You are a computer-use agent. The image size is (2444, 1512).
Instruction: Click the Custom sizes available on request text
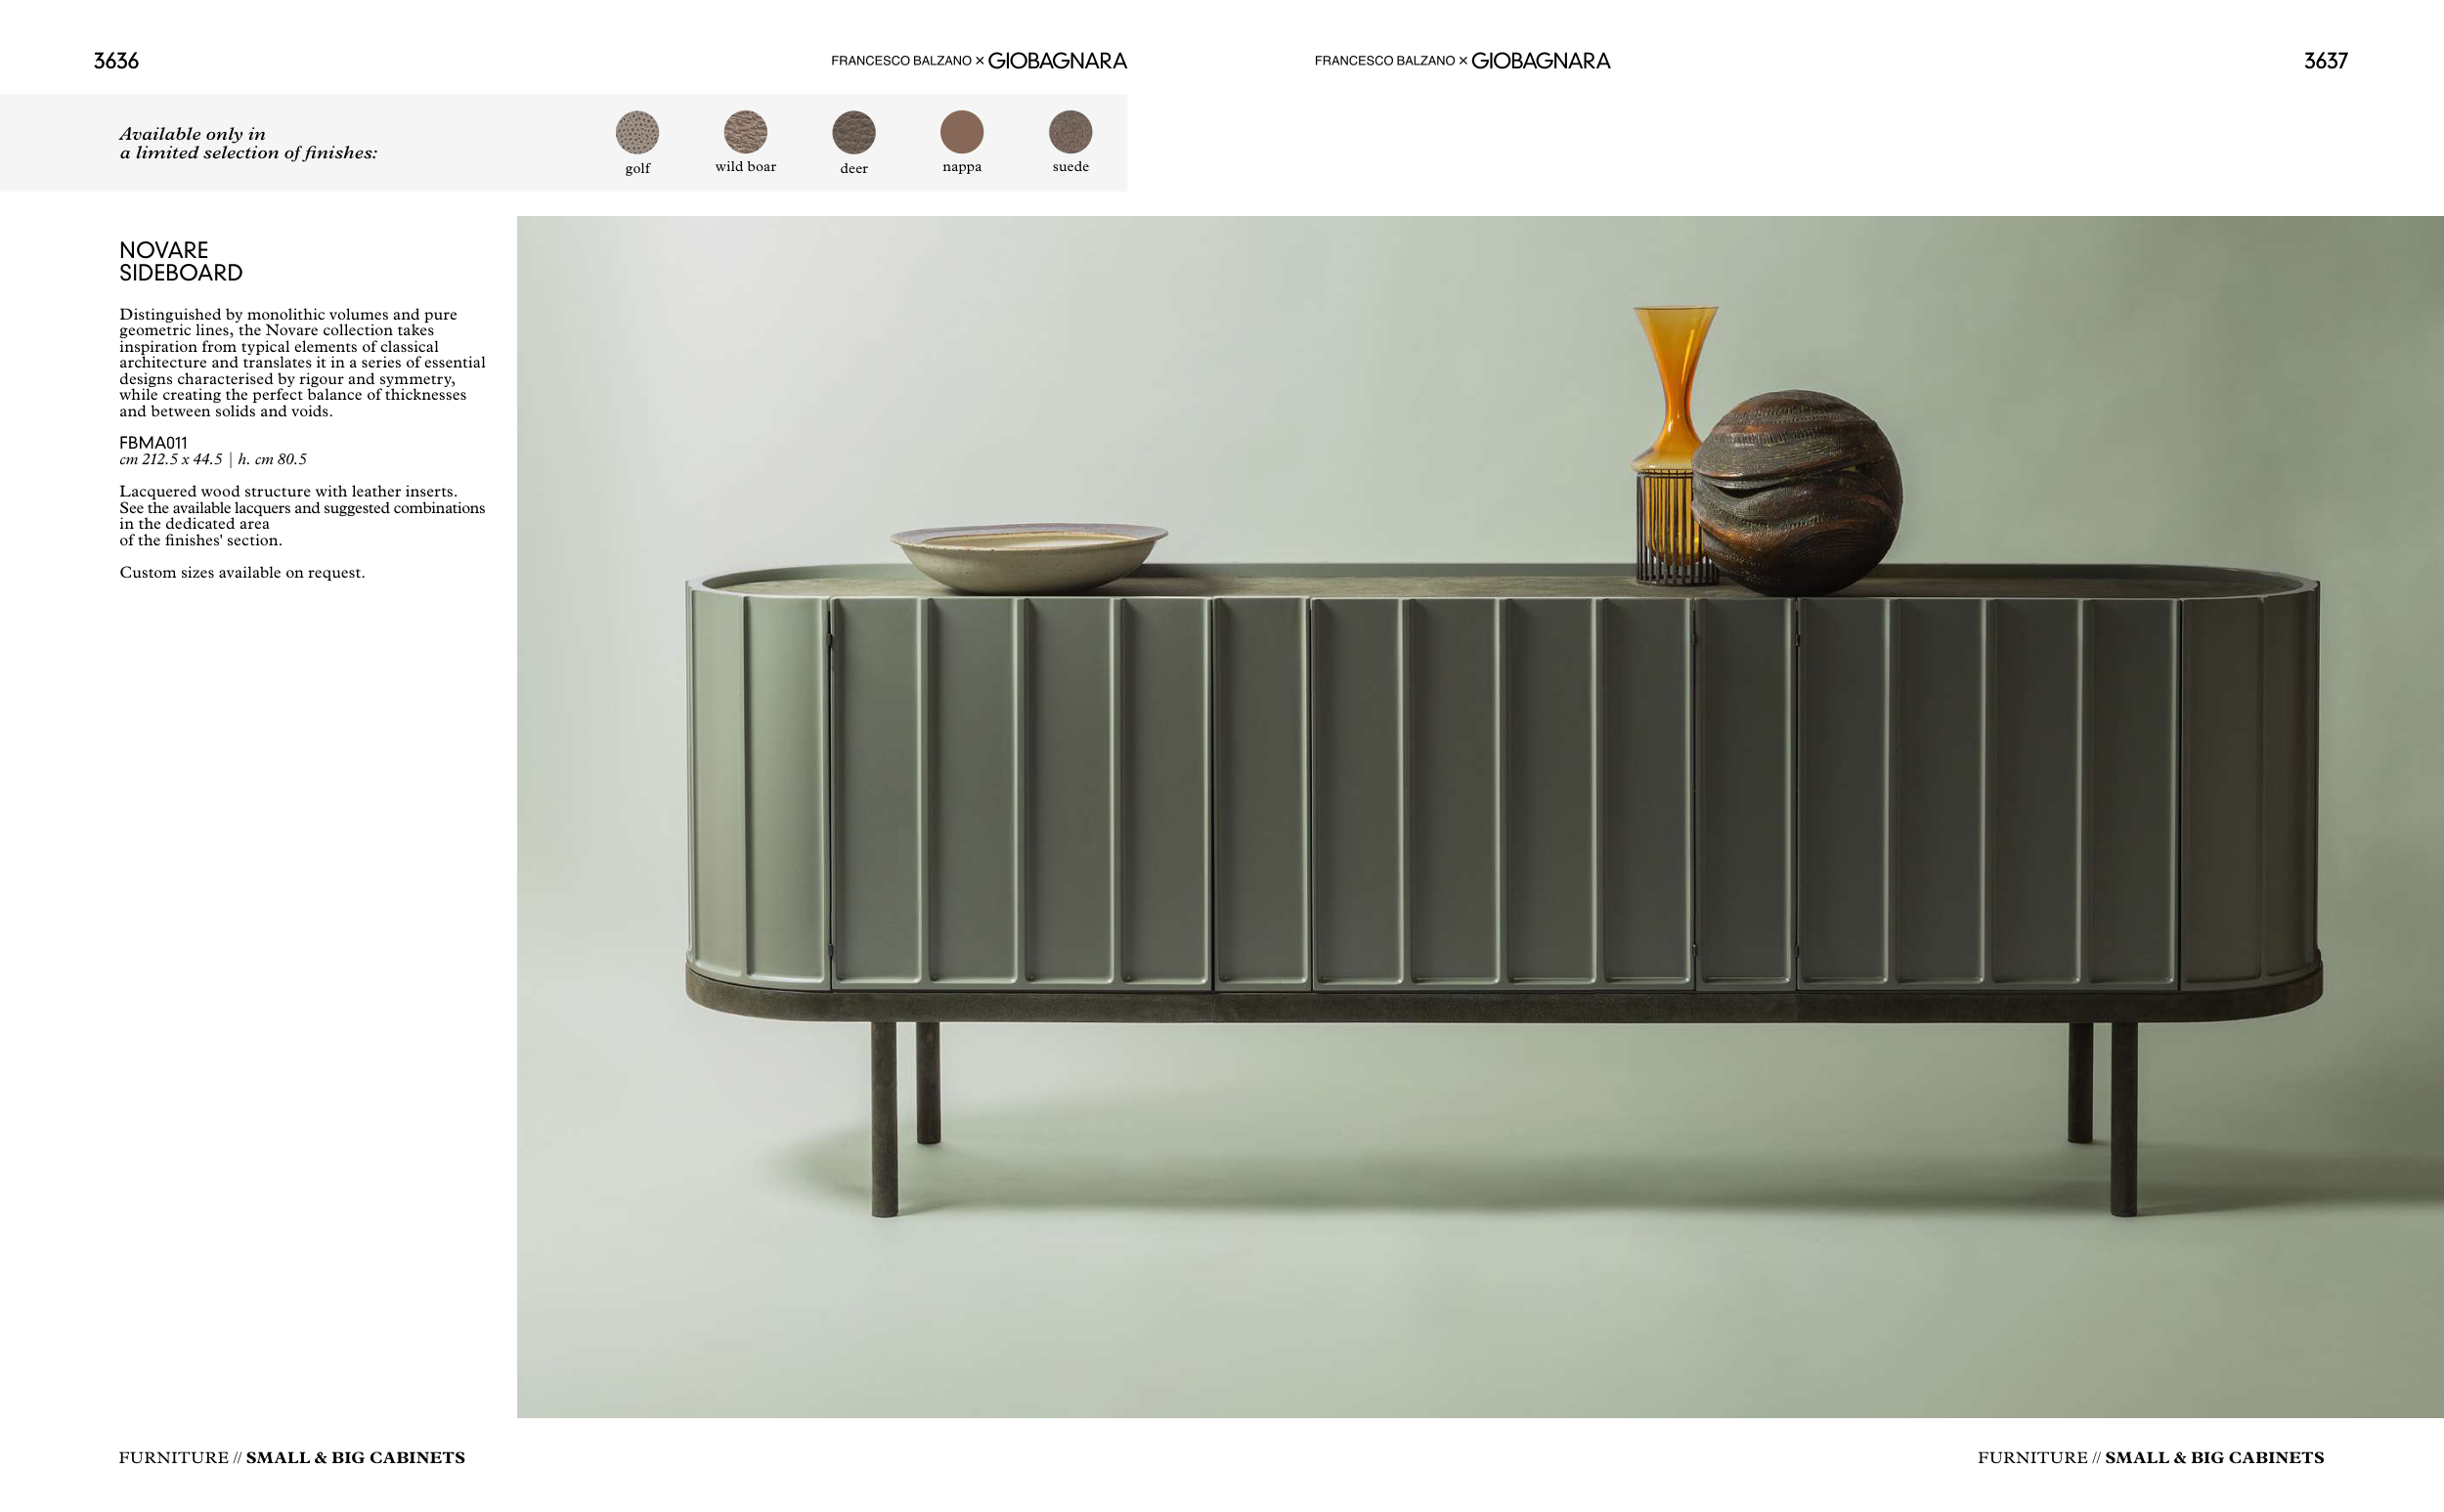pyautogui.click(x=242, y=573)
